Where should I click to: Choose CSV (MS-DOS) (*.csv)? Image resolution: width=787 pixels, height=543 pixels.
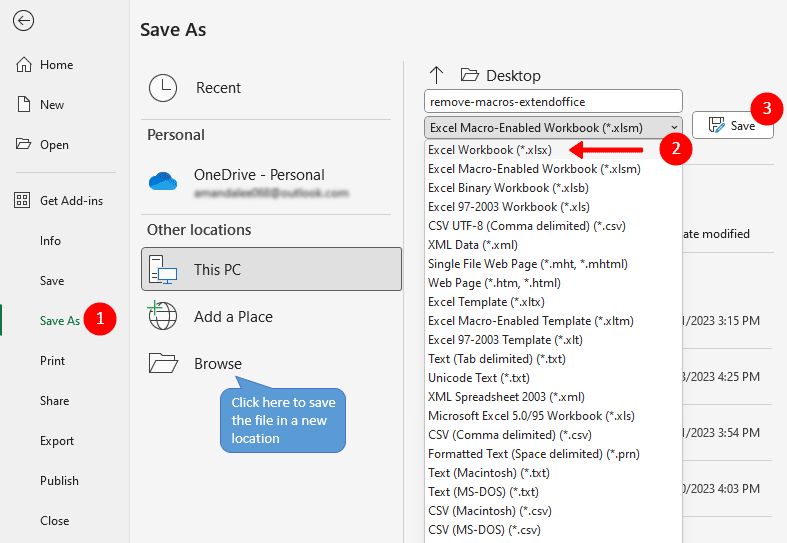point(553,529)
